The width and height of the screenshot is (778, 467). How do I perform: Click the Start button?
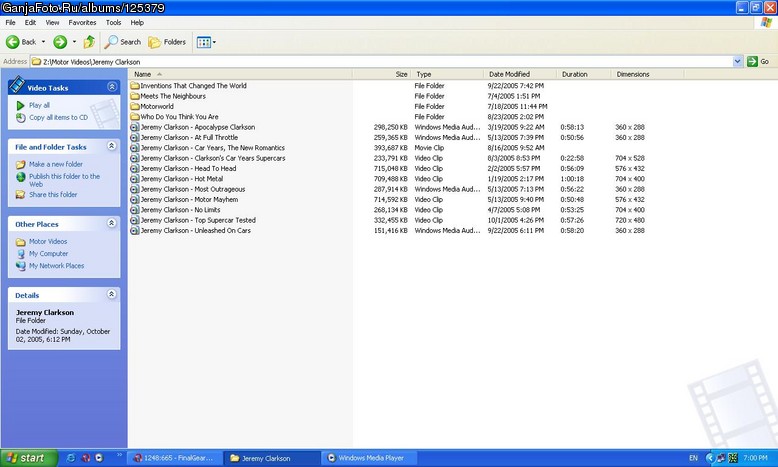pos(29,458)
